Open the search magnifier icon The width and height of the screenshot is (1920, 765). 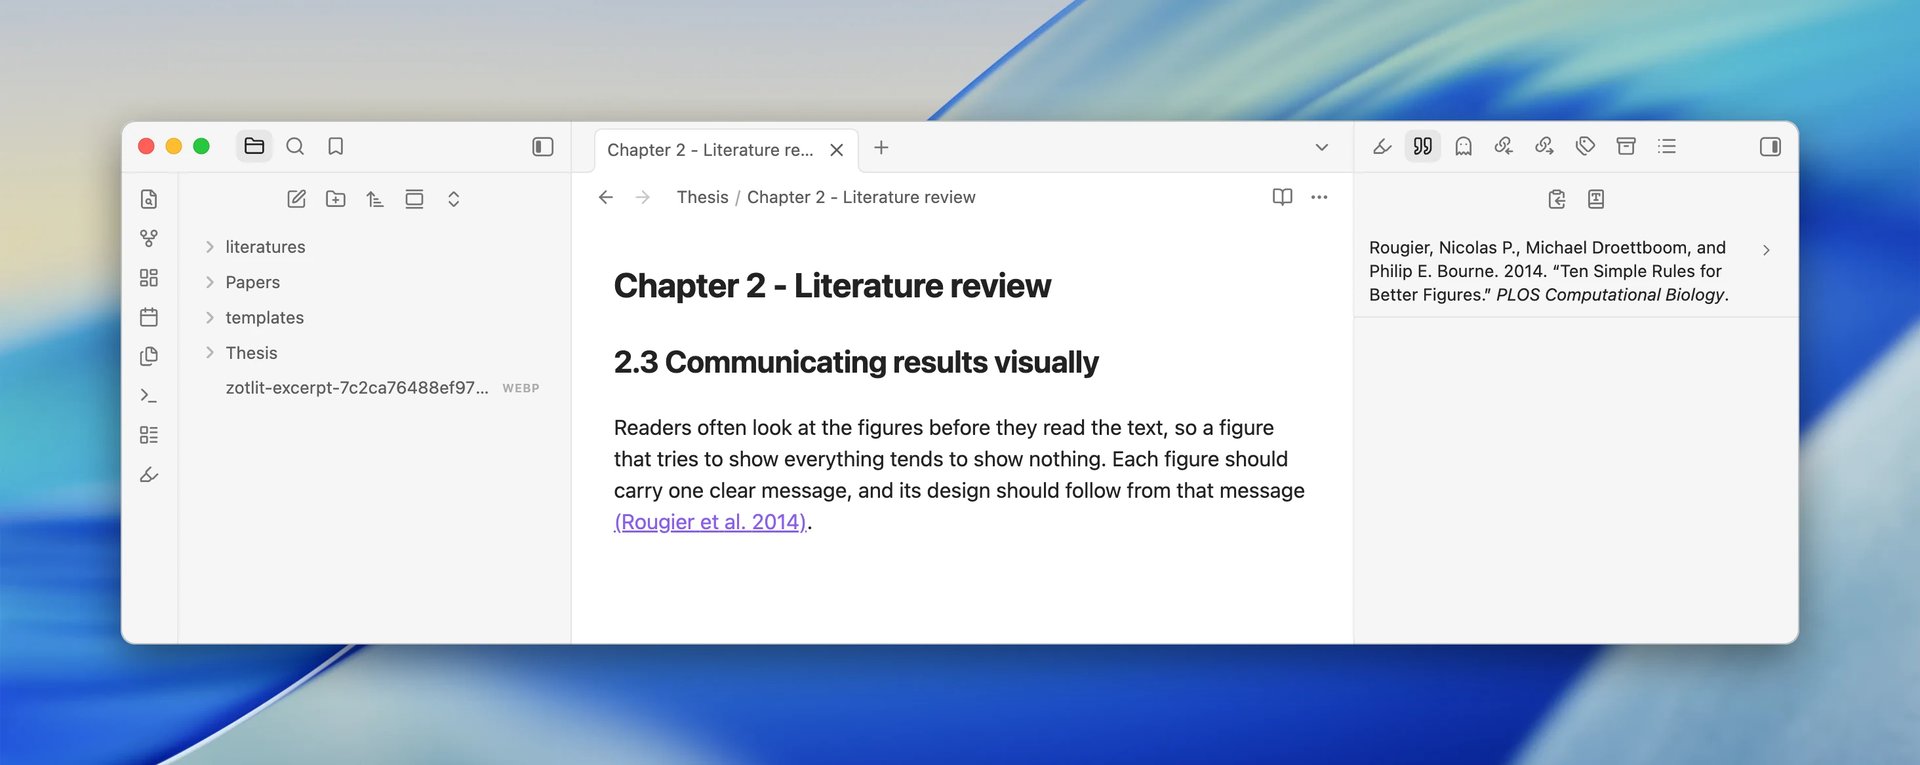pyautogui.click(x=295, y=146)
